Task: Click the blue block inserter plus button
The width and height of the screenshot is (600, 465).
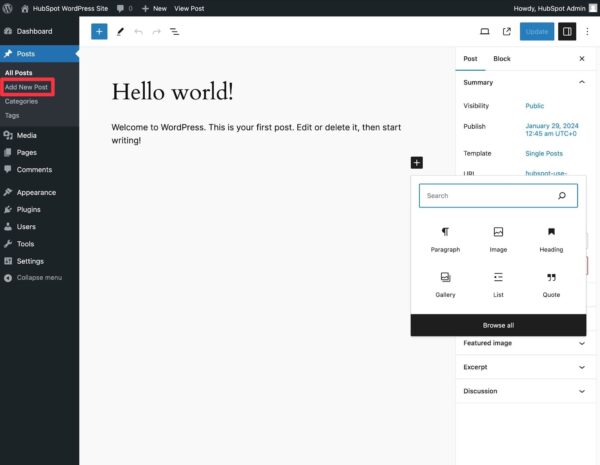Action: [x=99, y=31]
